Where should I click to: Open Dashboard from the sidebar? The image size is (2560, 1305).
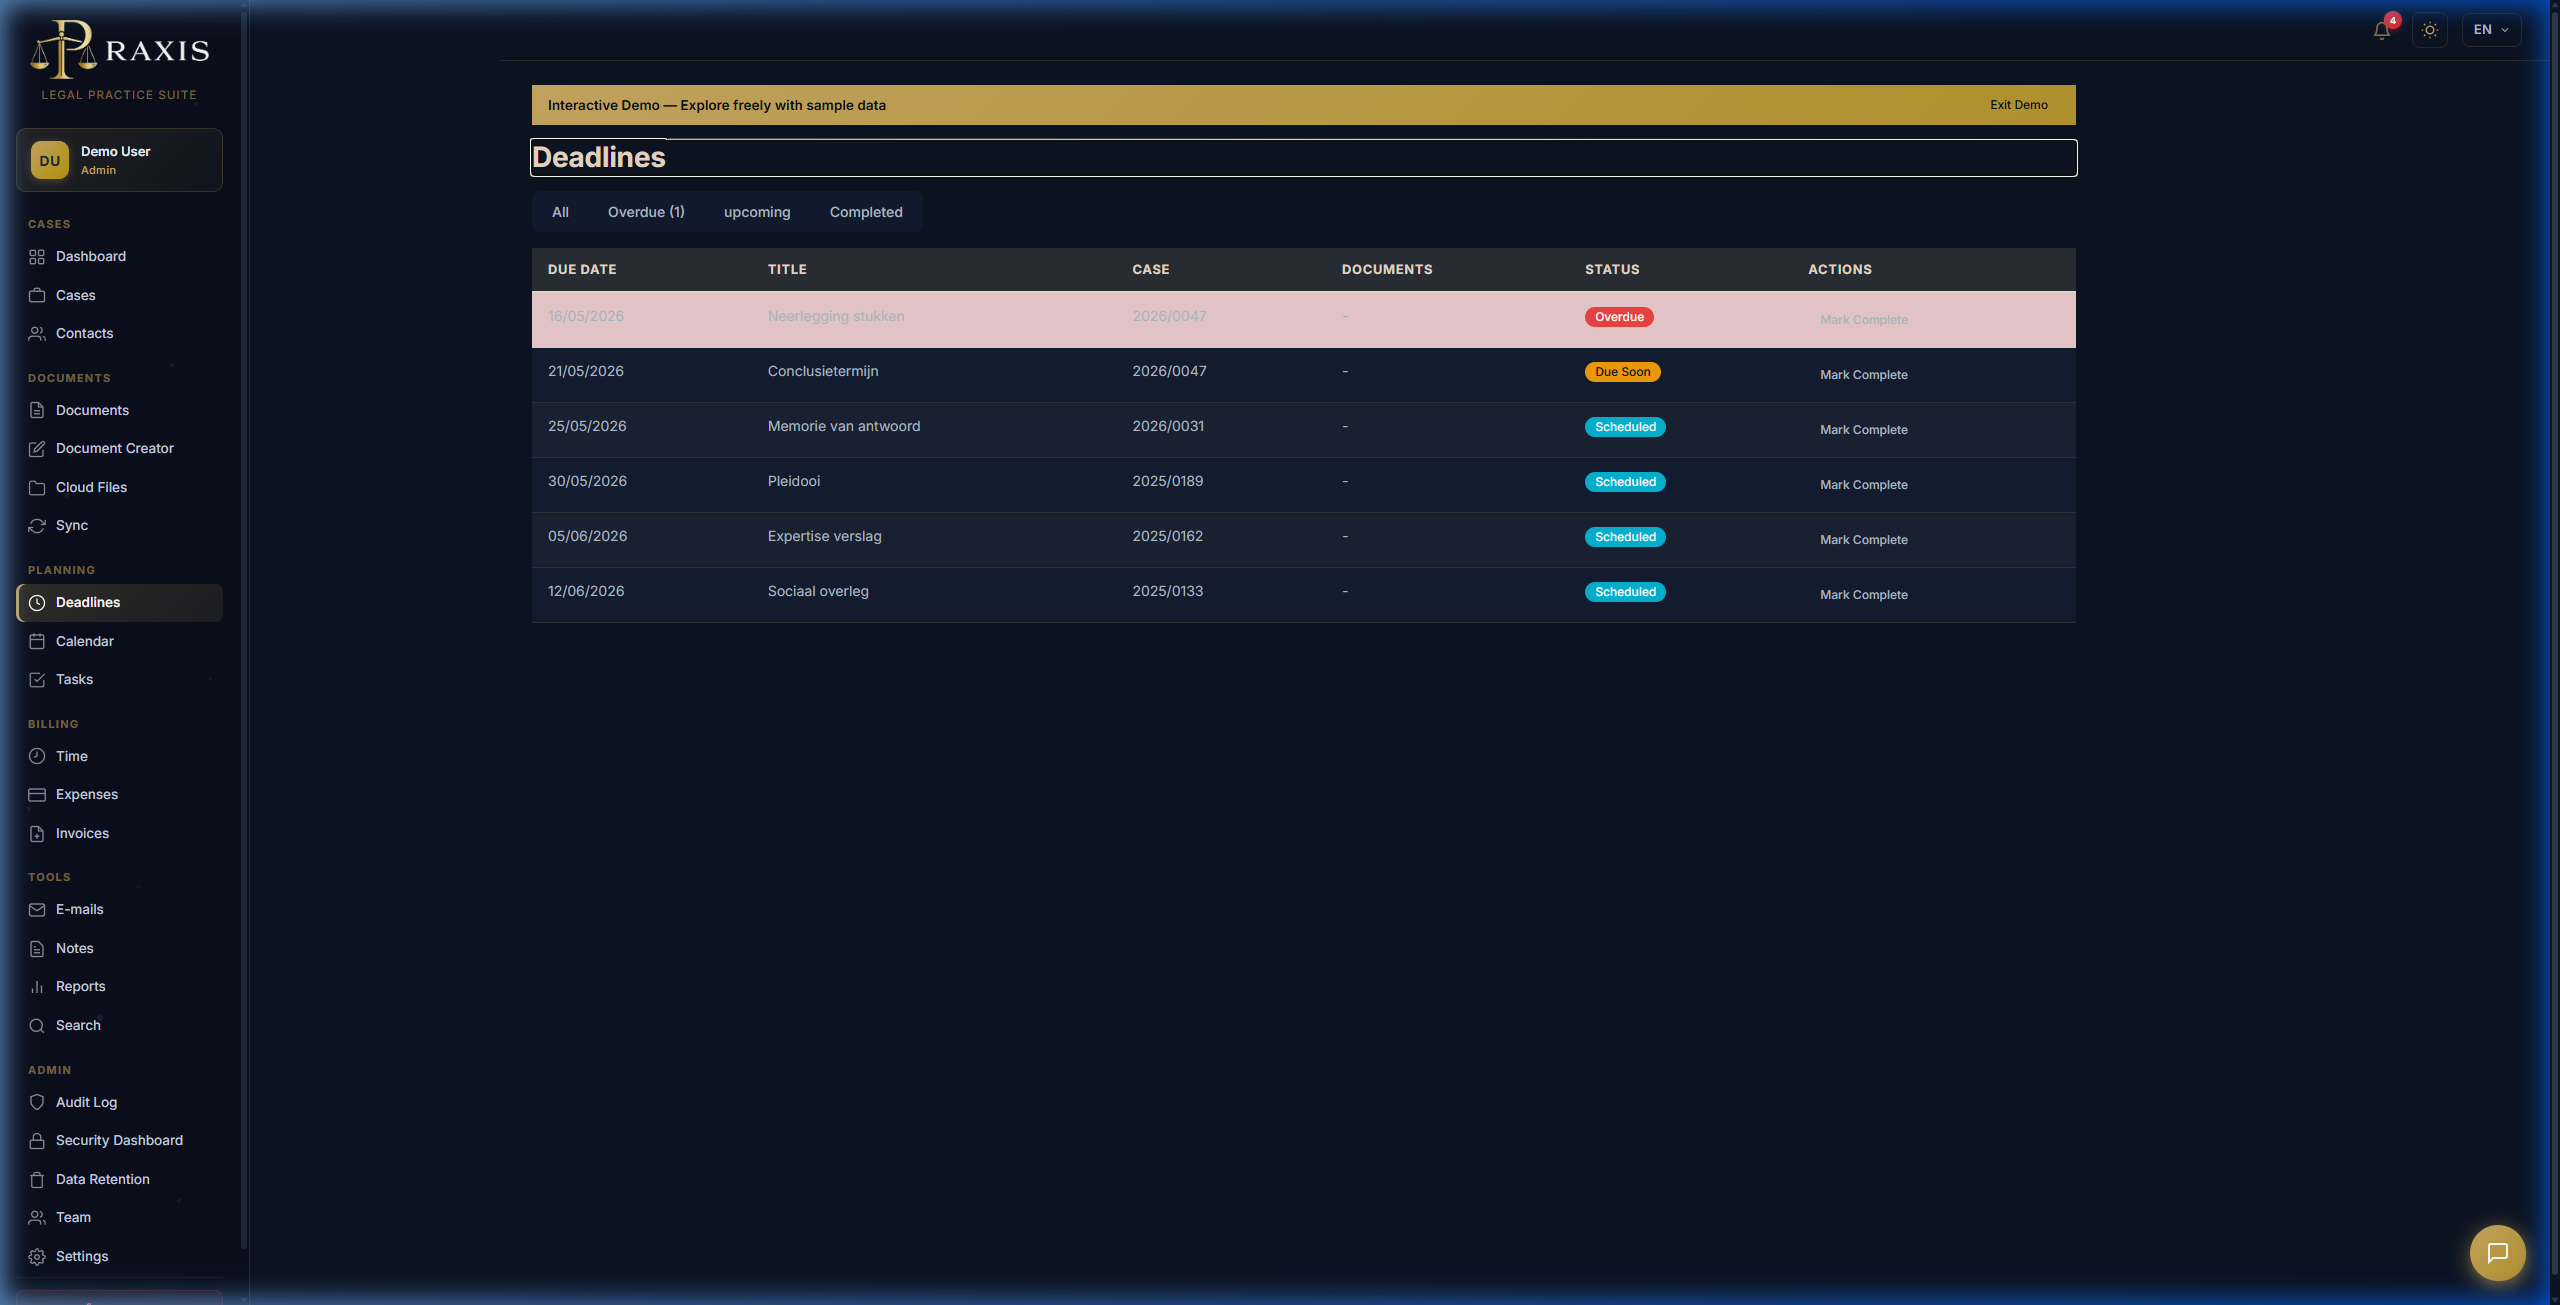119,257
